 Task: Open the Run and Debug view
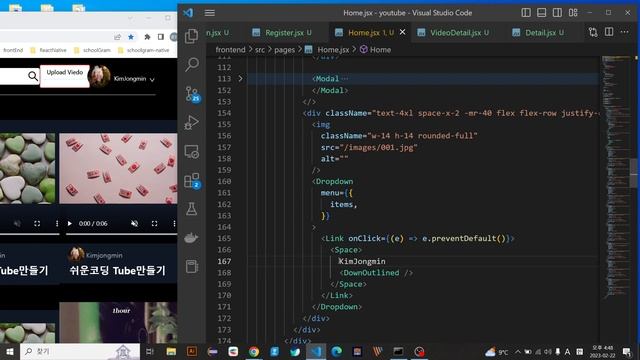click(191, 122)
